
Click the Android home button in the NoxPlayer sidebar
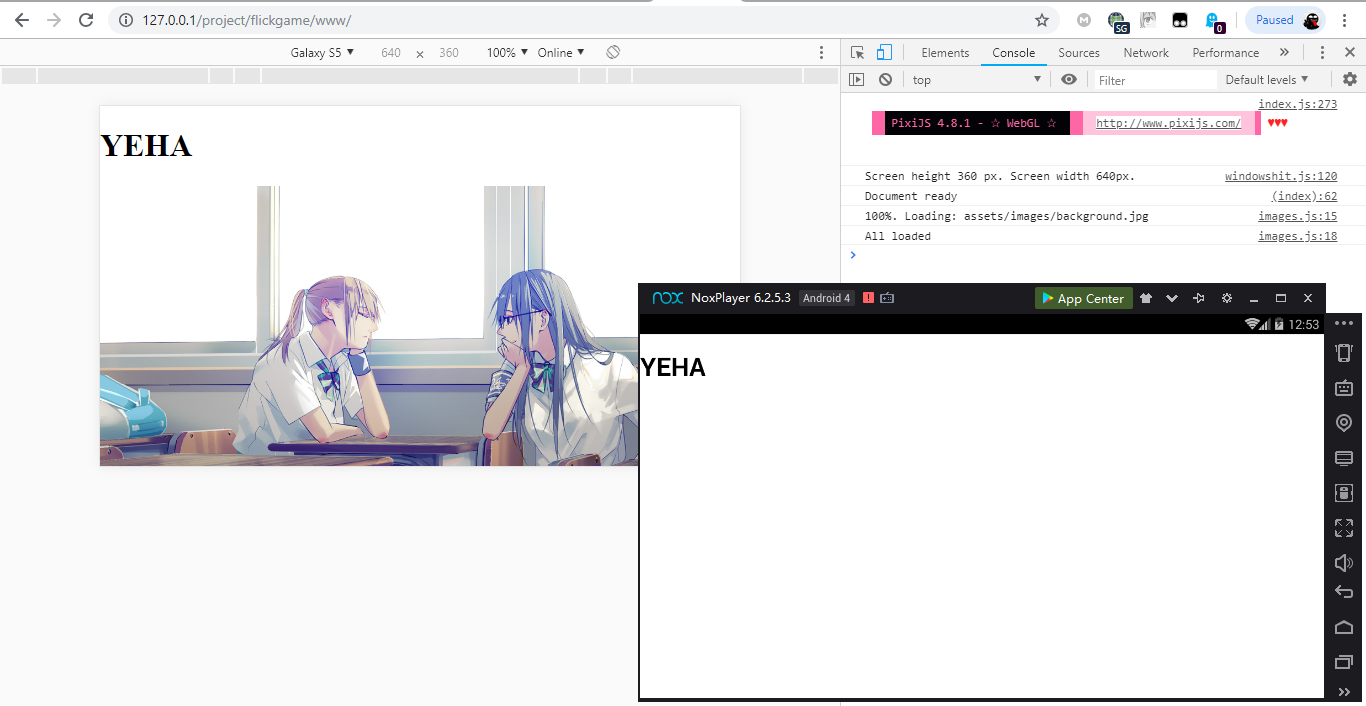(x=1344, y=627)
